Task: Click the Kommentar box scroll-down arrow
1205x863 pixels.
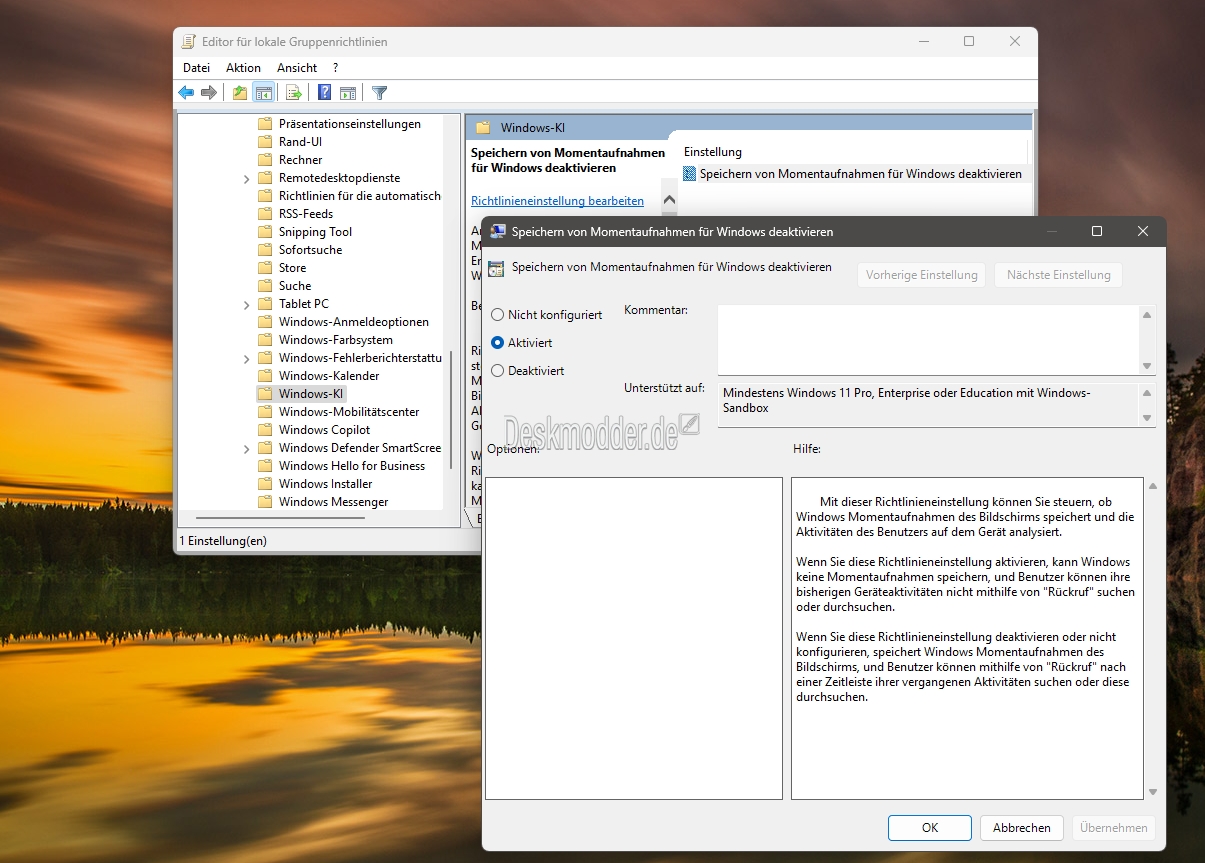Action: pyautogui.click(x=1147, y=366)
